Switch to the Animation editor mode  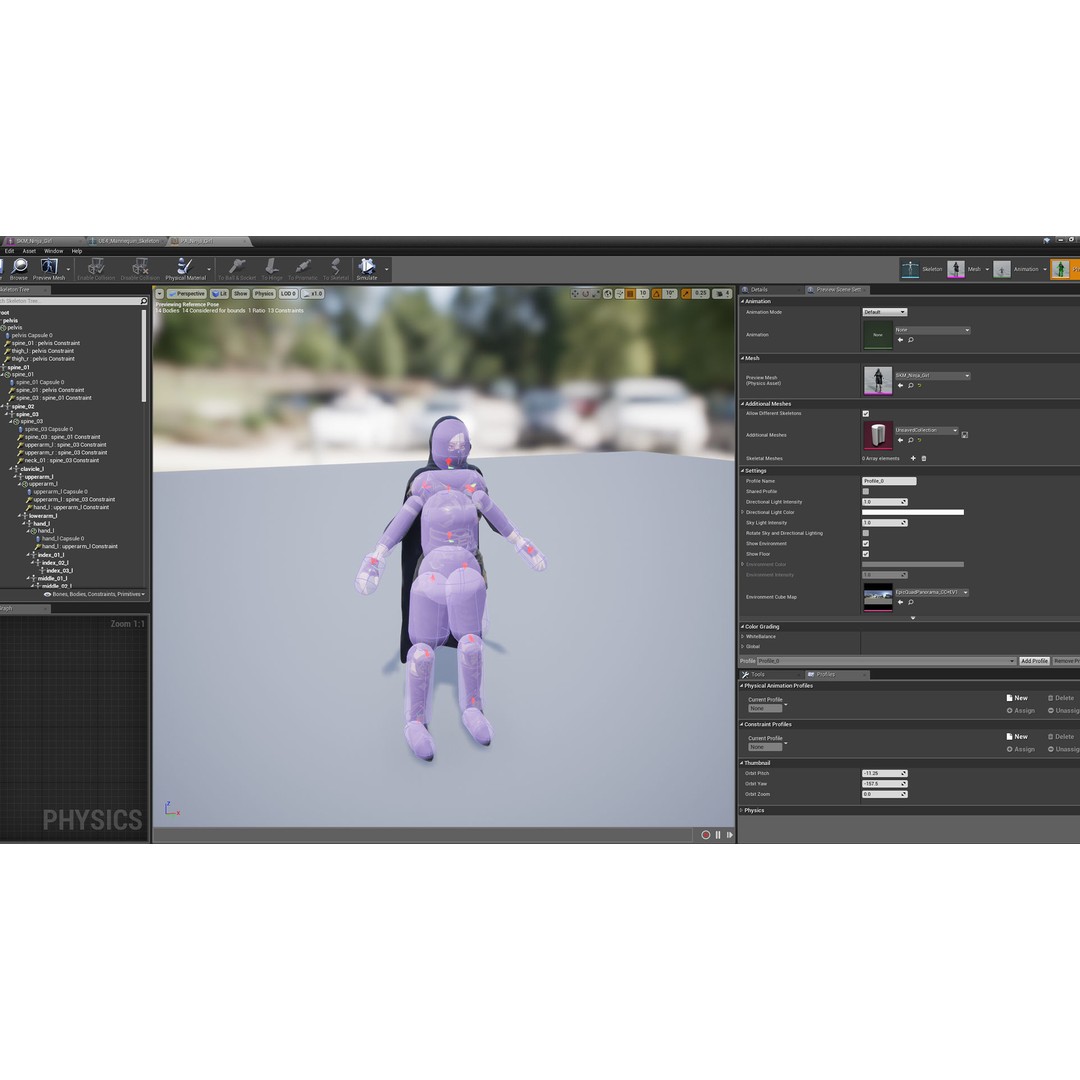click(1015, 269)
